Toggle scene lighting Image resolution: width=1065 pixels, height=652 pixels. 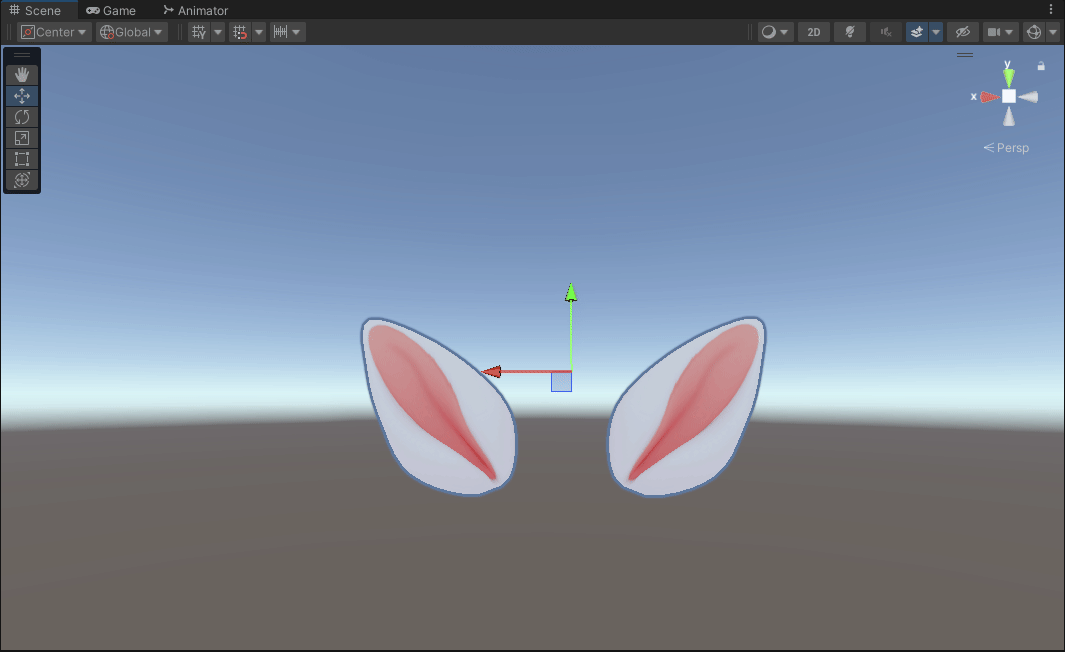pyautogui.click(x=850, y=32)
